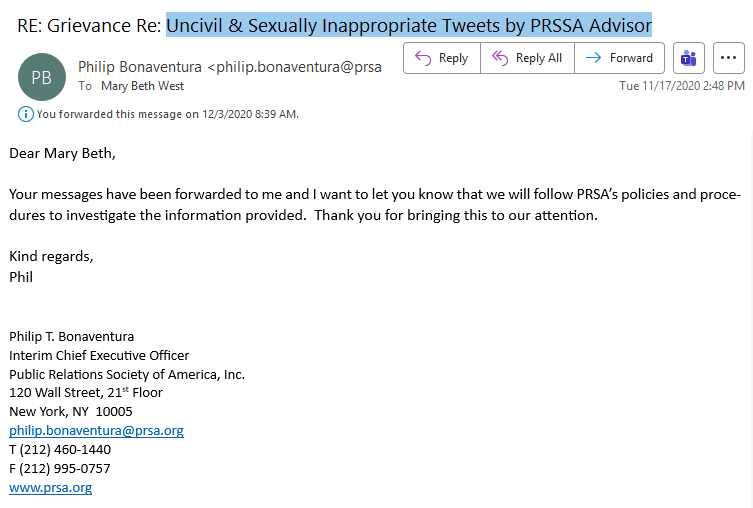The width and height of the screenshot is (753, 508).
Task: Click the Reply All button
Action: click(x=527, y=58)
